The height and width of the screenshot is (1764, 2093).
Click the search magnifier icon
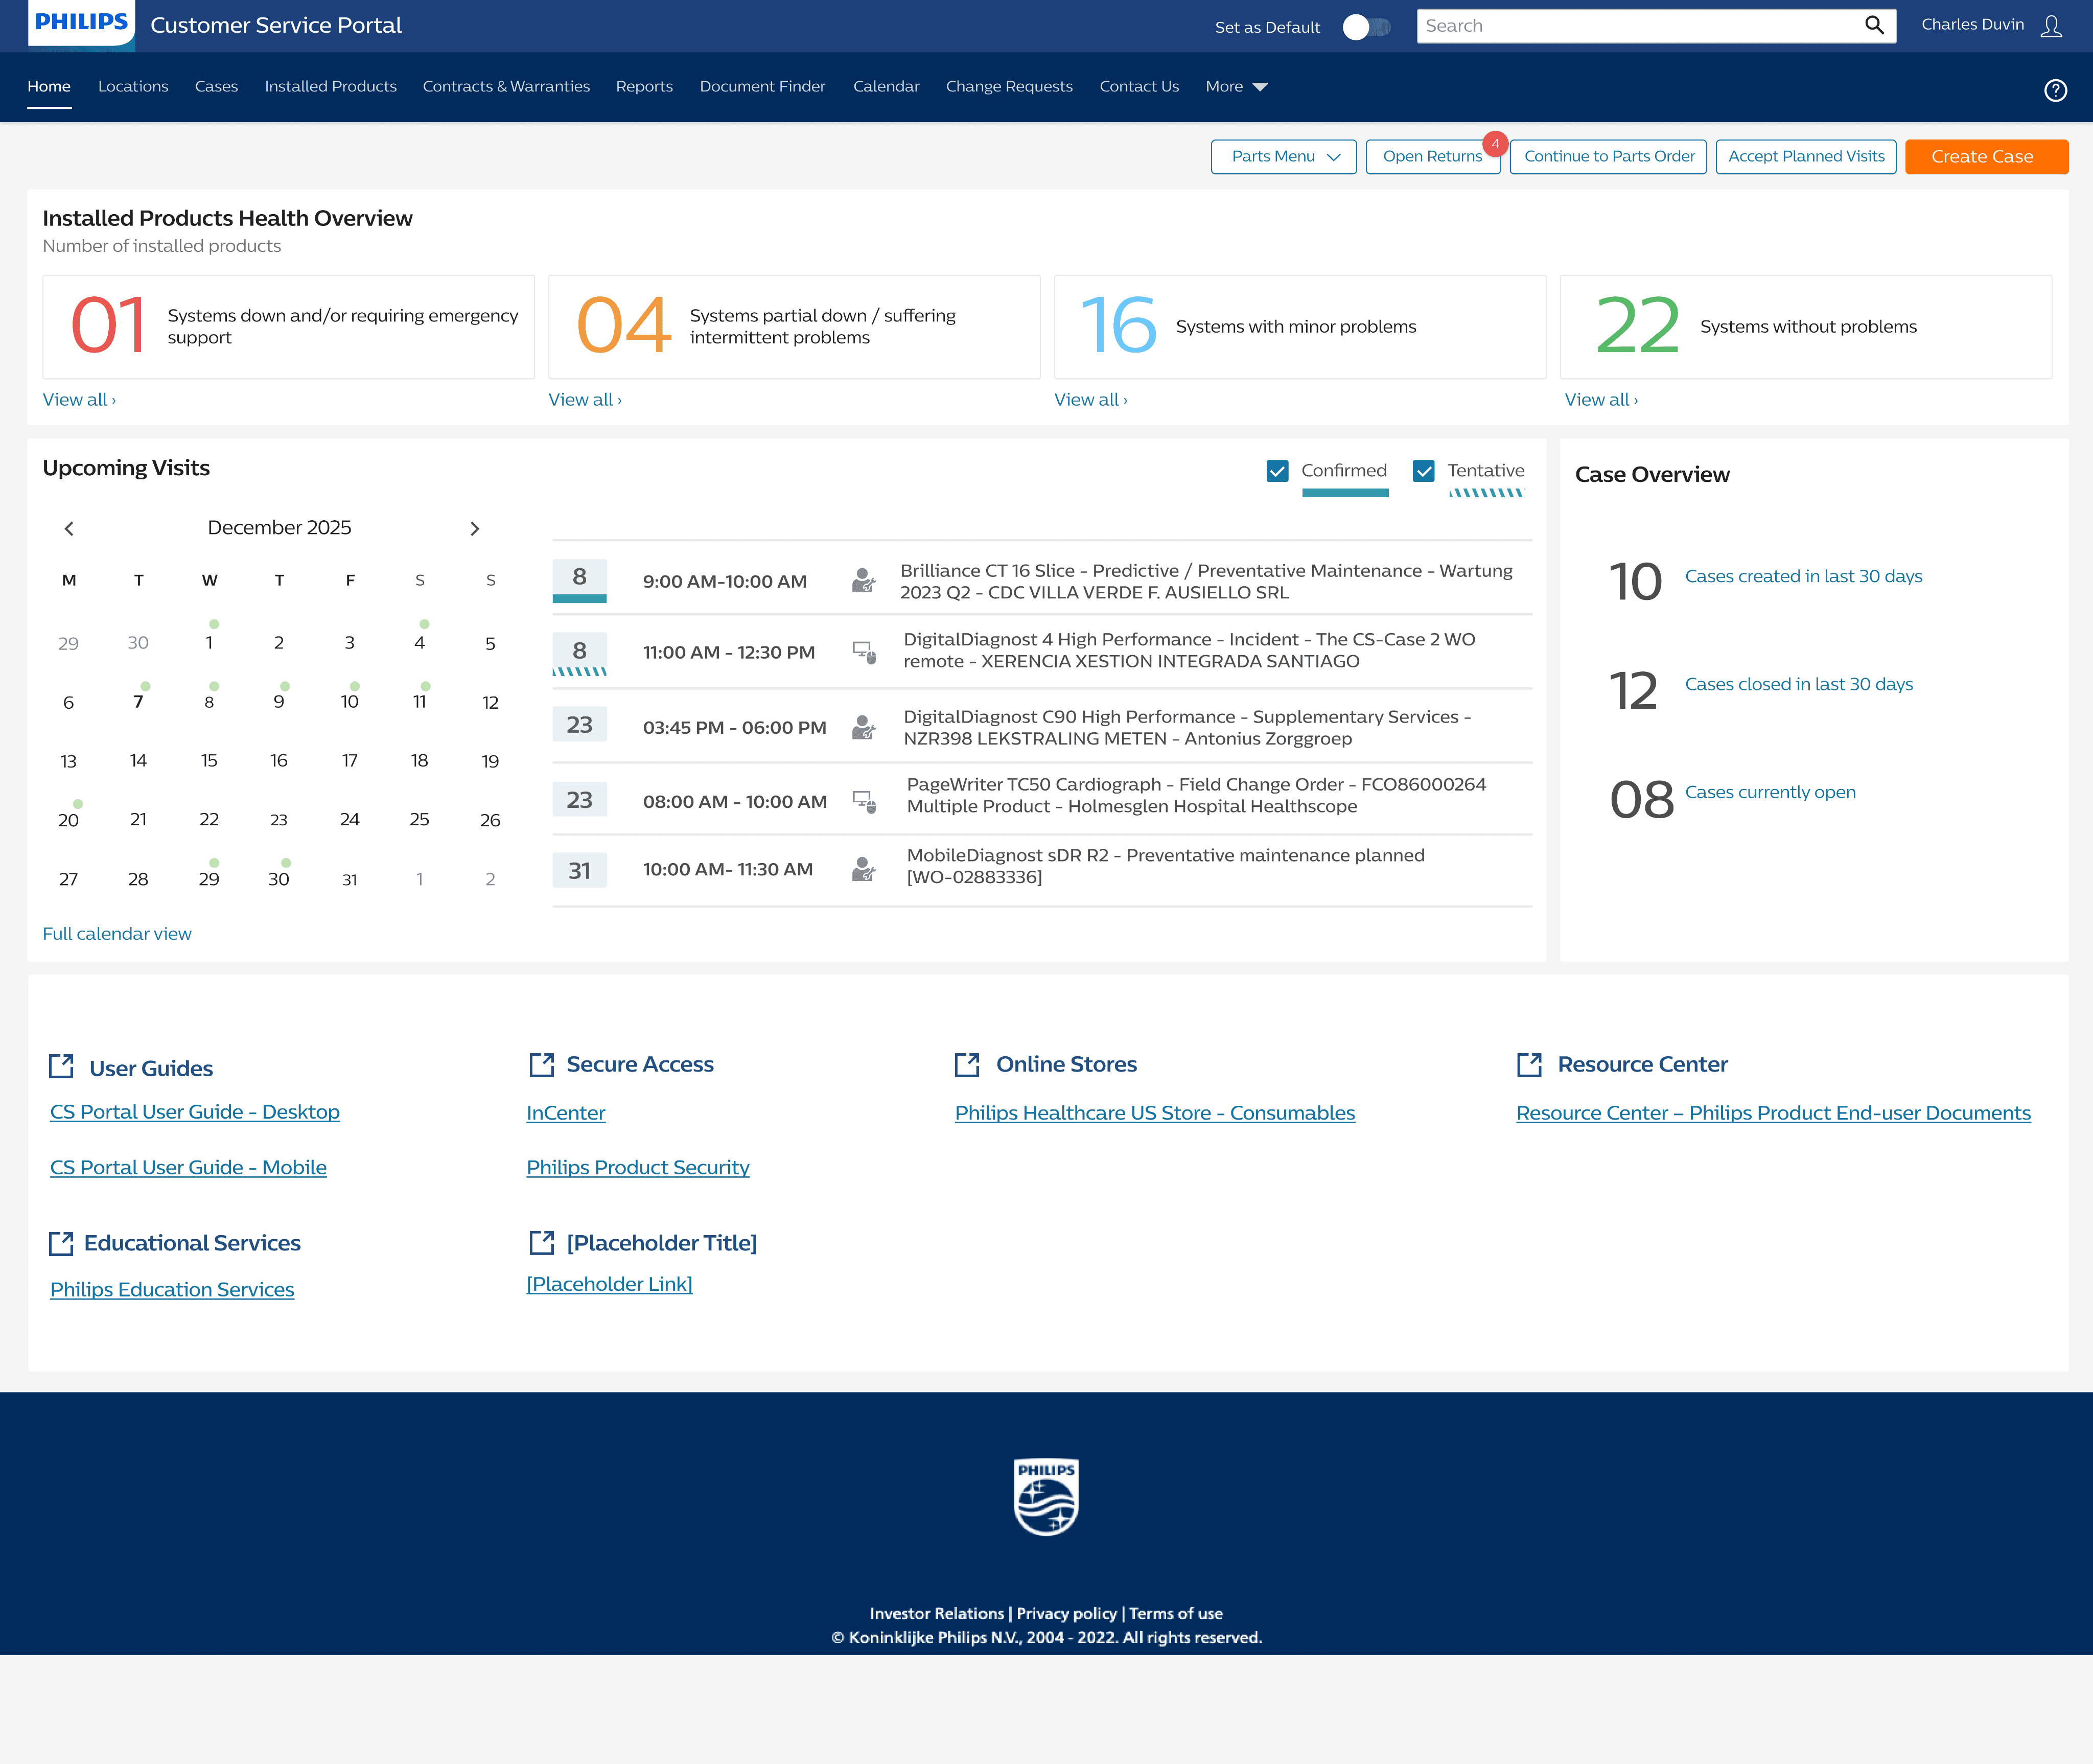pos(1874,25)
